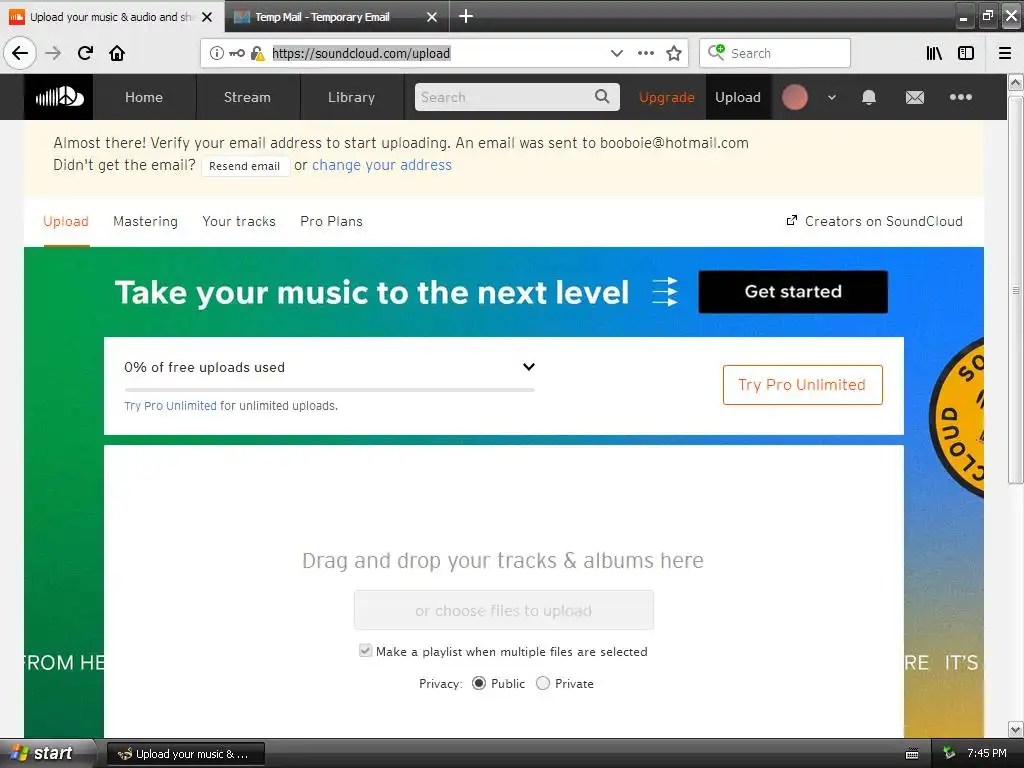The width and height of the screenshot is (1024, 768).
Task: Close the Temp Mail tab
Action: tap(432, 17)
